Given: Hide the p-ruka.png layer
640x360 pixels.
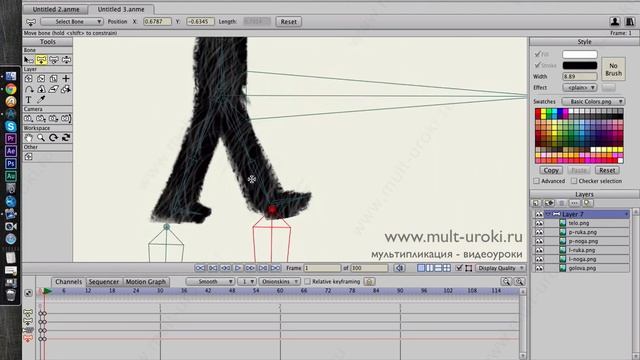Looking at the screenshot, I should pyautogui.click(x=539, y=232).
